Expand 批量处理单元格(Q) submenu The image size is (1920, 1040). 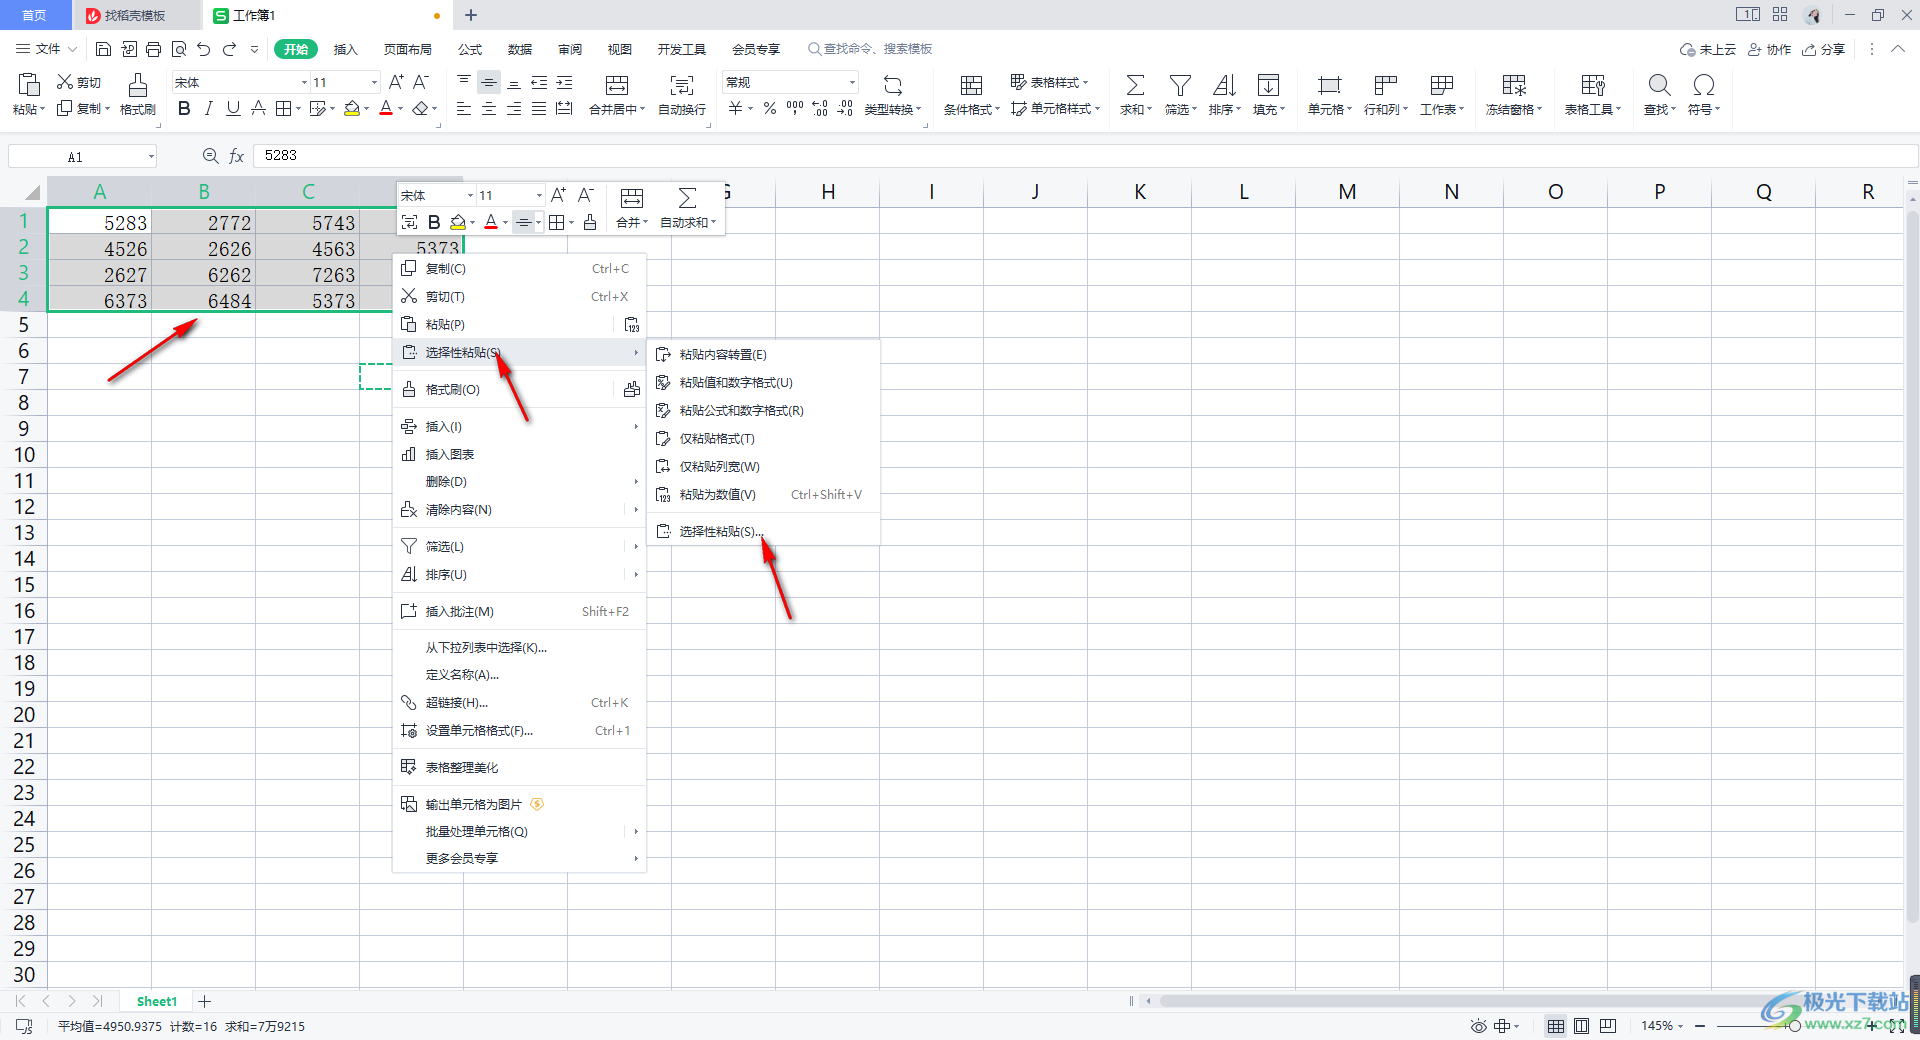tap(519, 832)
